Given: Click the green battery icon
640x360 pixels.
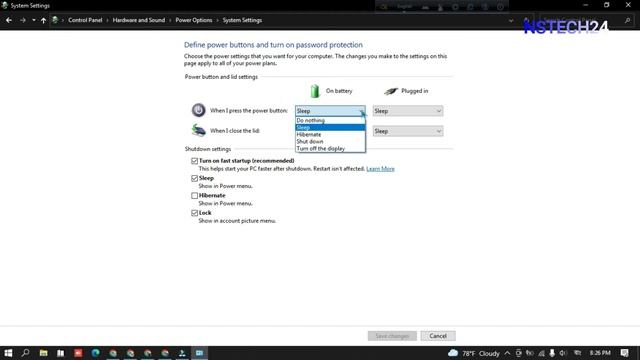Looking at the screenshot, I should point(315,91).
